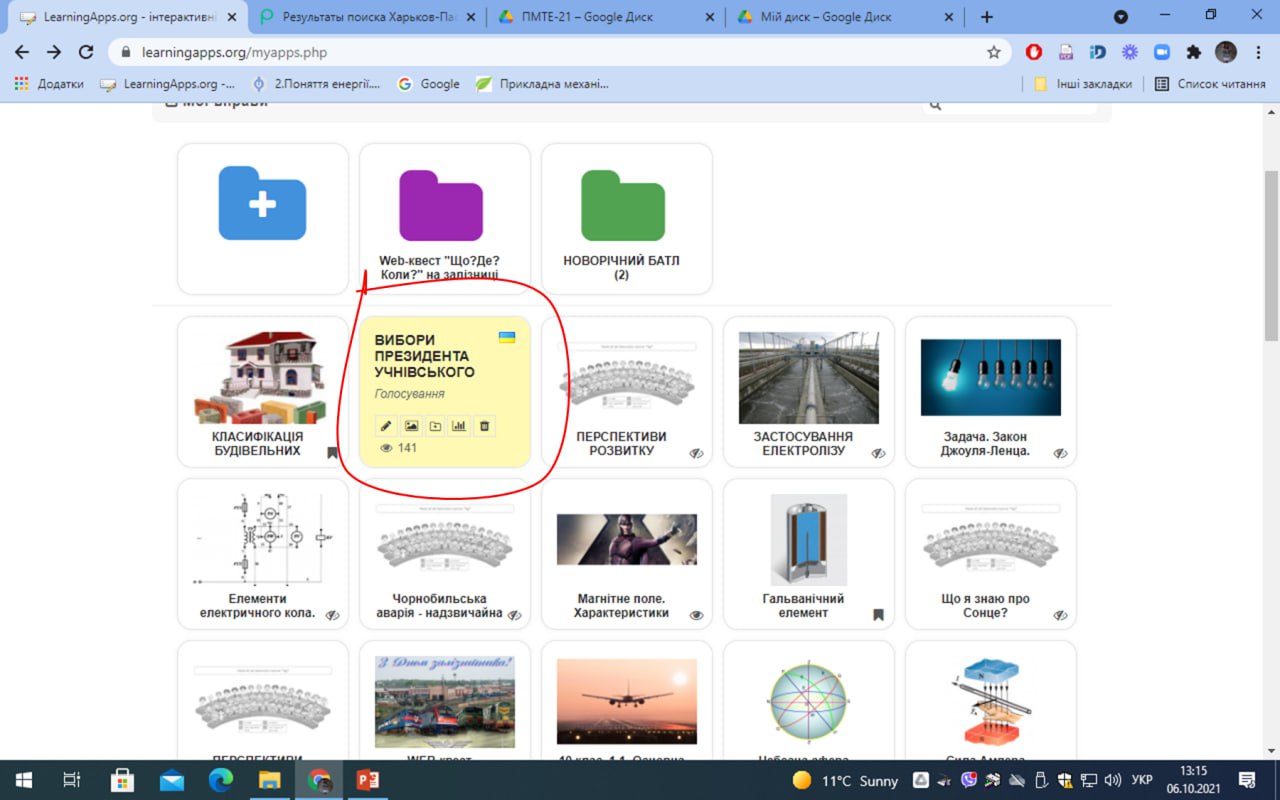The height and width of the screenshot is (800, 1280).
Task: Click the ВИБОРИ ПРЕЗИДЕНТА УЧНІВСЬКОГО title
Action: point(425,356)
